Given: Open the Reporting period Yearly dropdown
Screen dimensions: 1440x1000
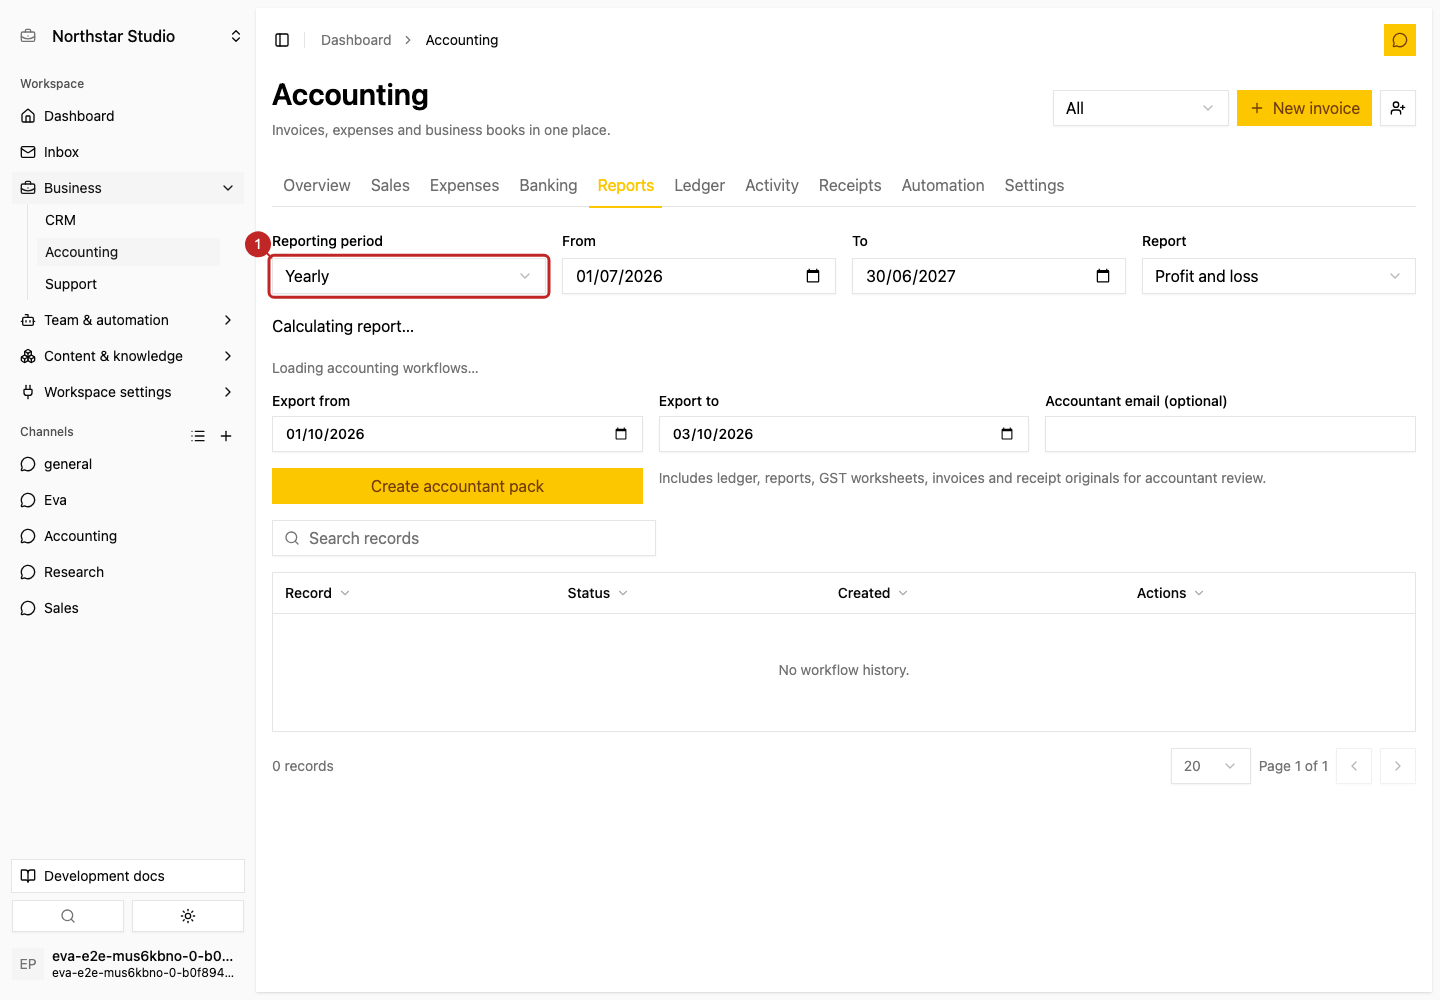Looking at the screenshot, I should tap(409, 276).
